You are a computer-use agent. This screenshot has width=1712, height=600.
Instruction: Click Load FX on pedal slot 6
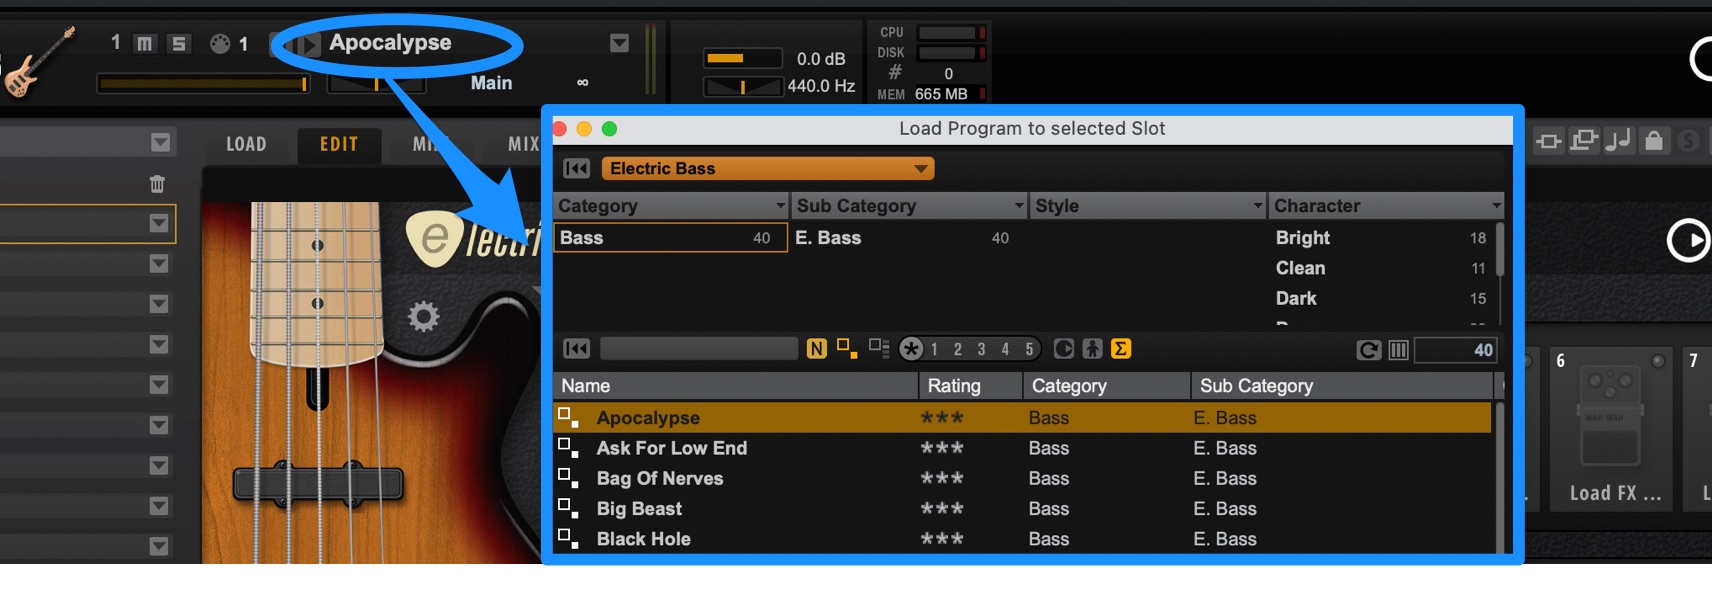1616,493
